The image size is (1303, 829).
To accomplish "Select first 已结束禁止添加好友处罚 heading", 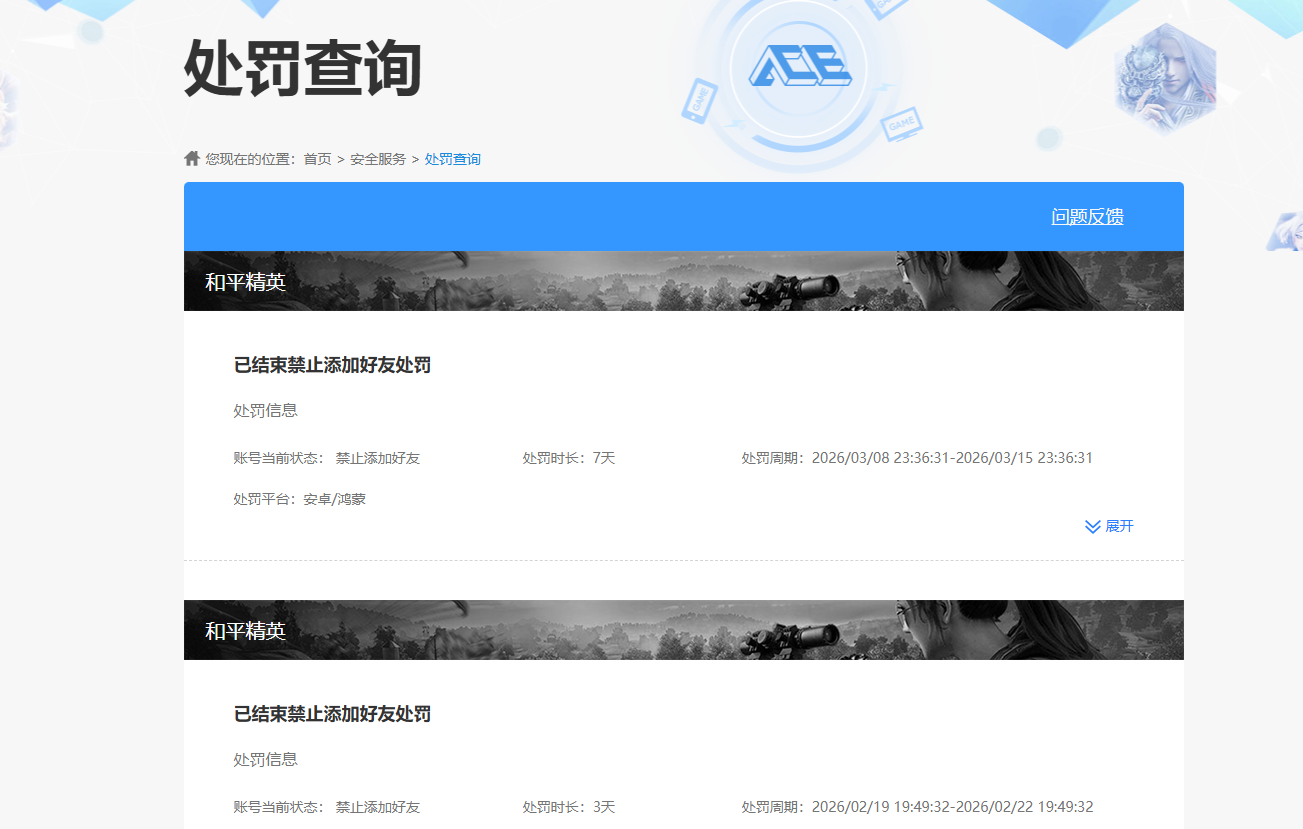I will (332, 365).
